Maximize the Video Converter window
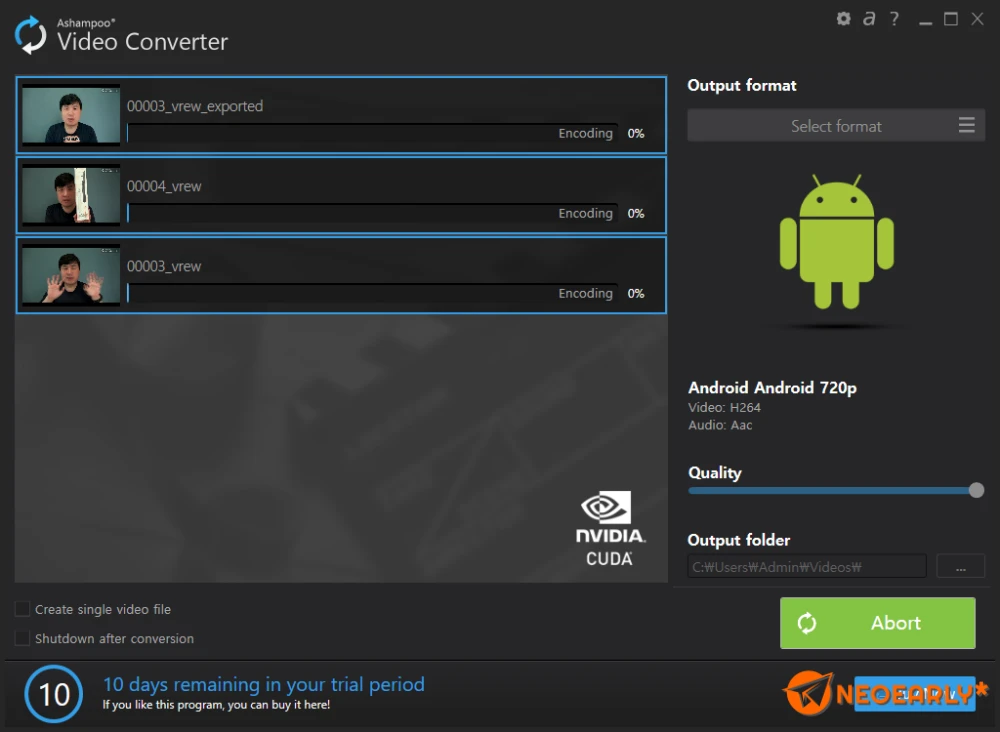The width and height of the screenshot is (1000, 732). (x=951, y=19)
